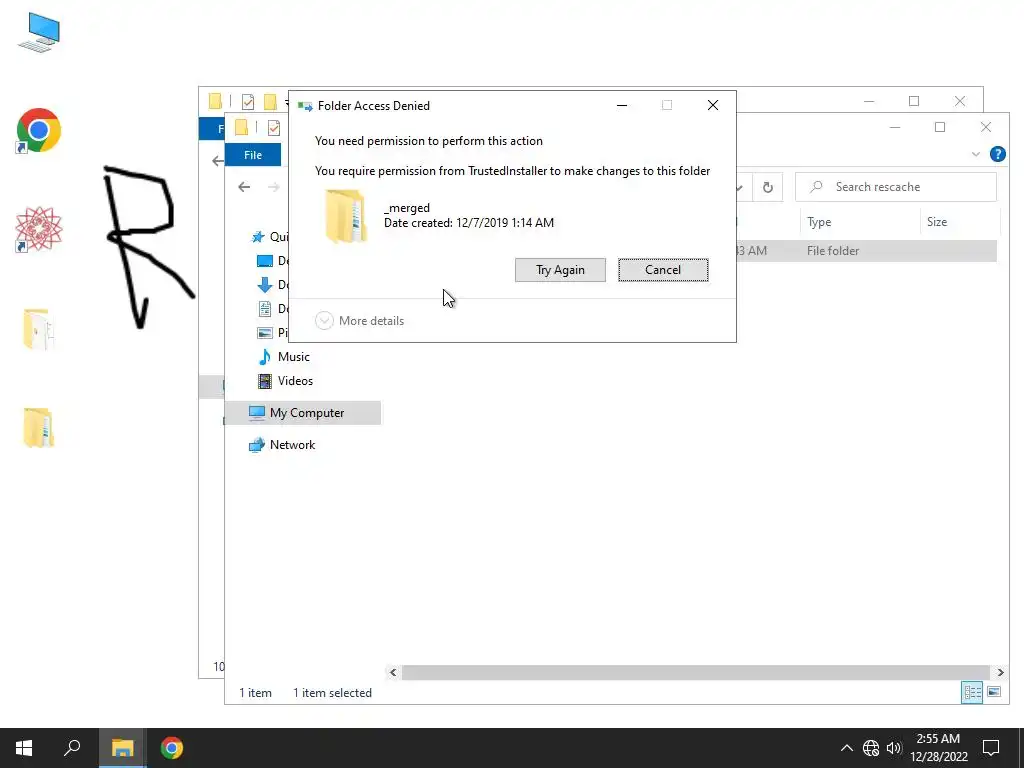Click the _merged folder icon in the dialog
Screen dimensions: 1024x768
pos(345,216)
